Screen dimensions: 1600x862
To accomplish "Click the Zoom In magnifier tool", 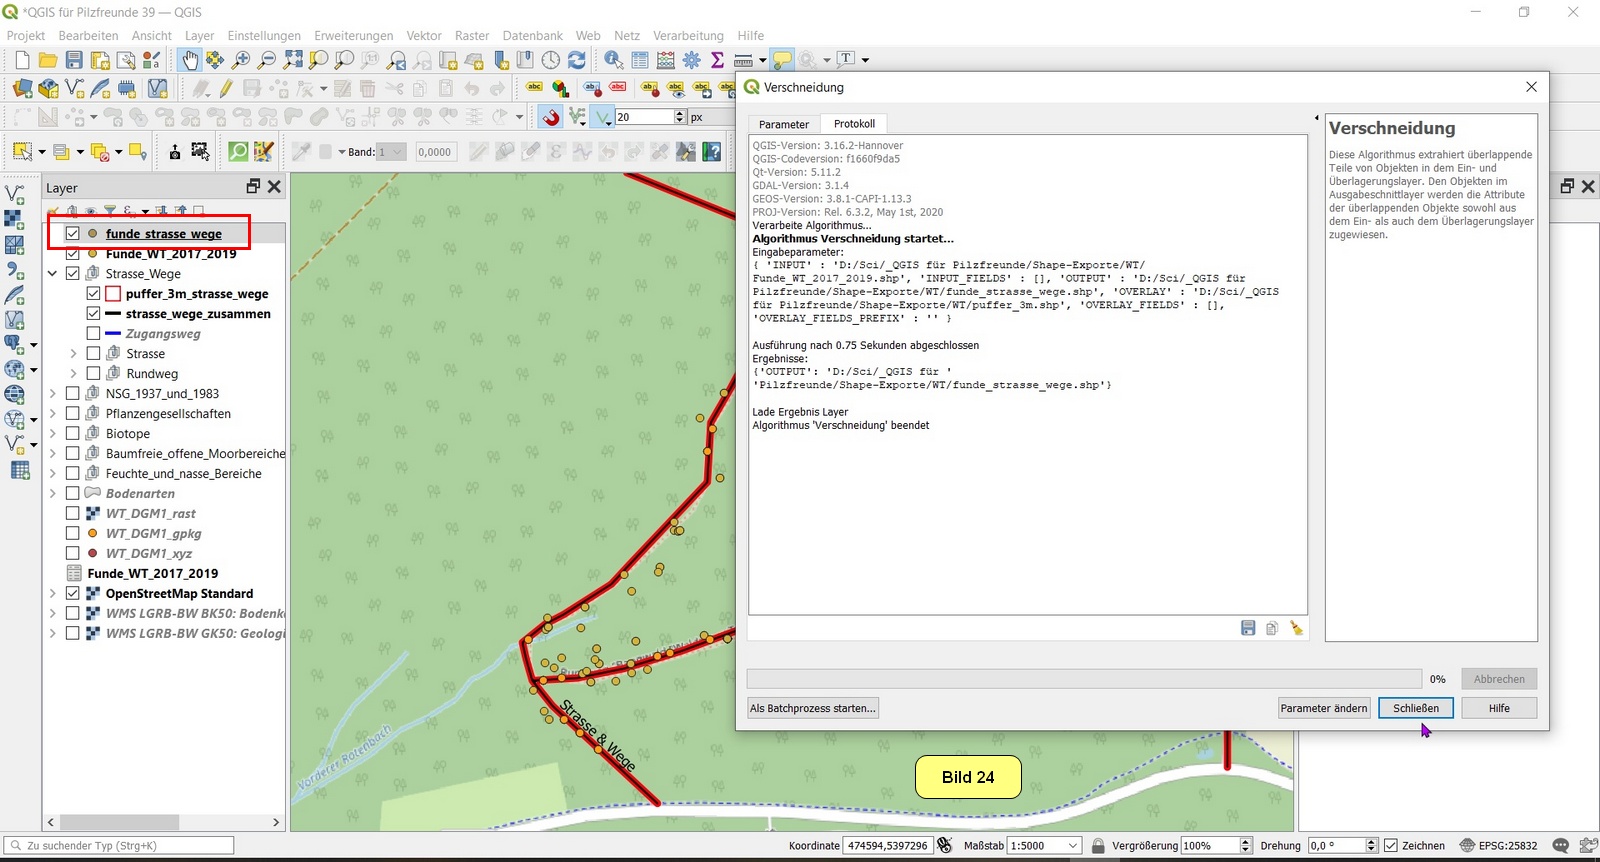I will pos(241,60).
